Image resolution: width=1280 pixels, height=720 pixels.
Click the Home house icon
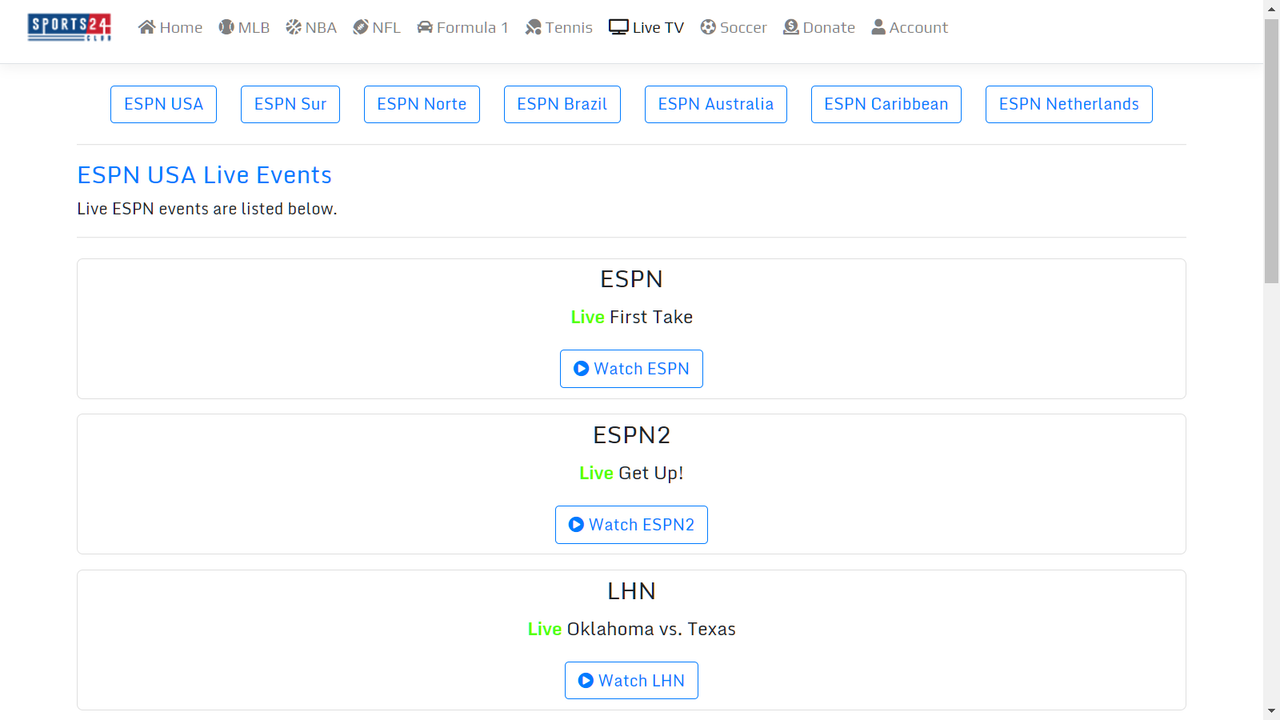point(147,27)
